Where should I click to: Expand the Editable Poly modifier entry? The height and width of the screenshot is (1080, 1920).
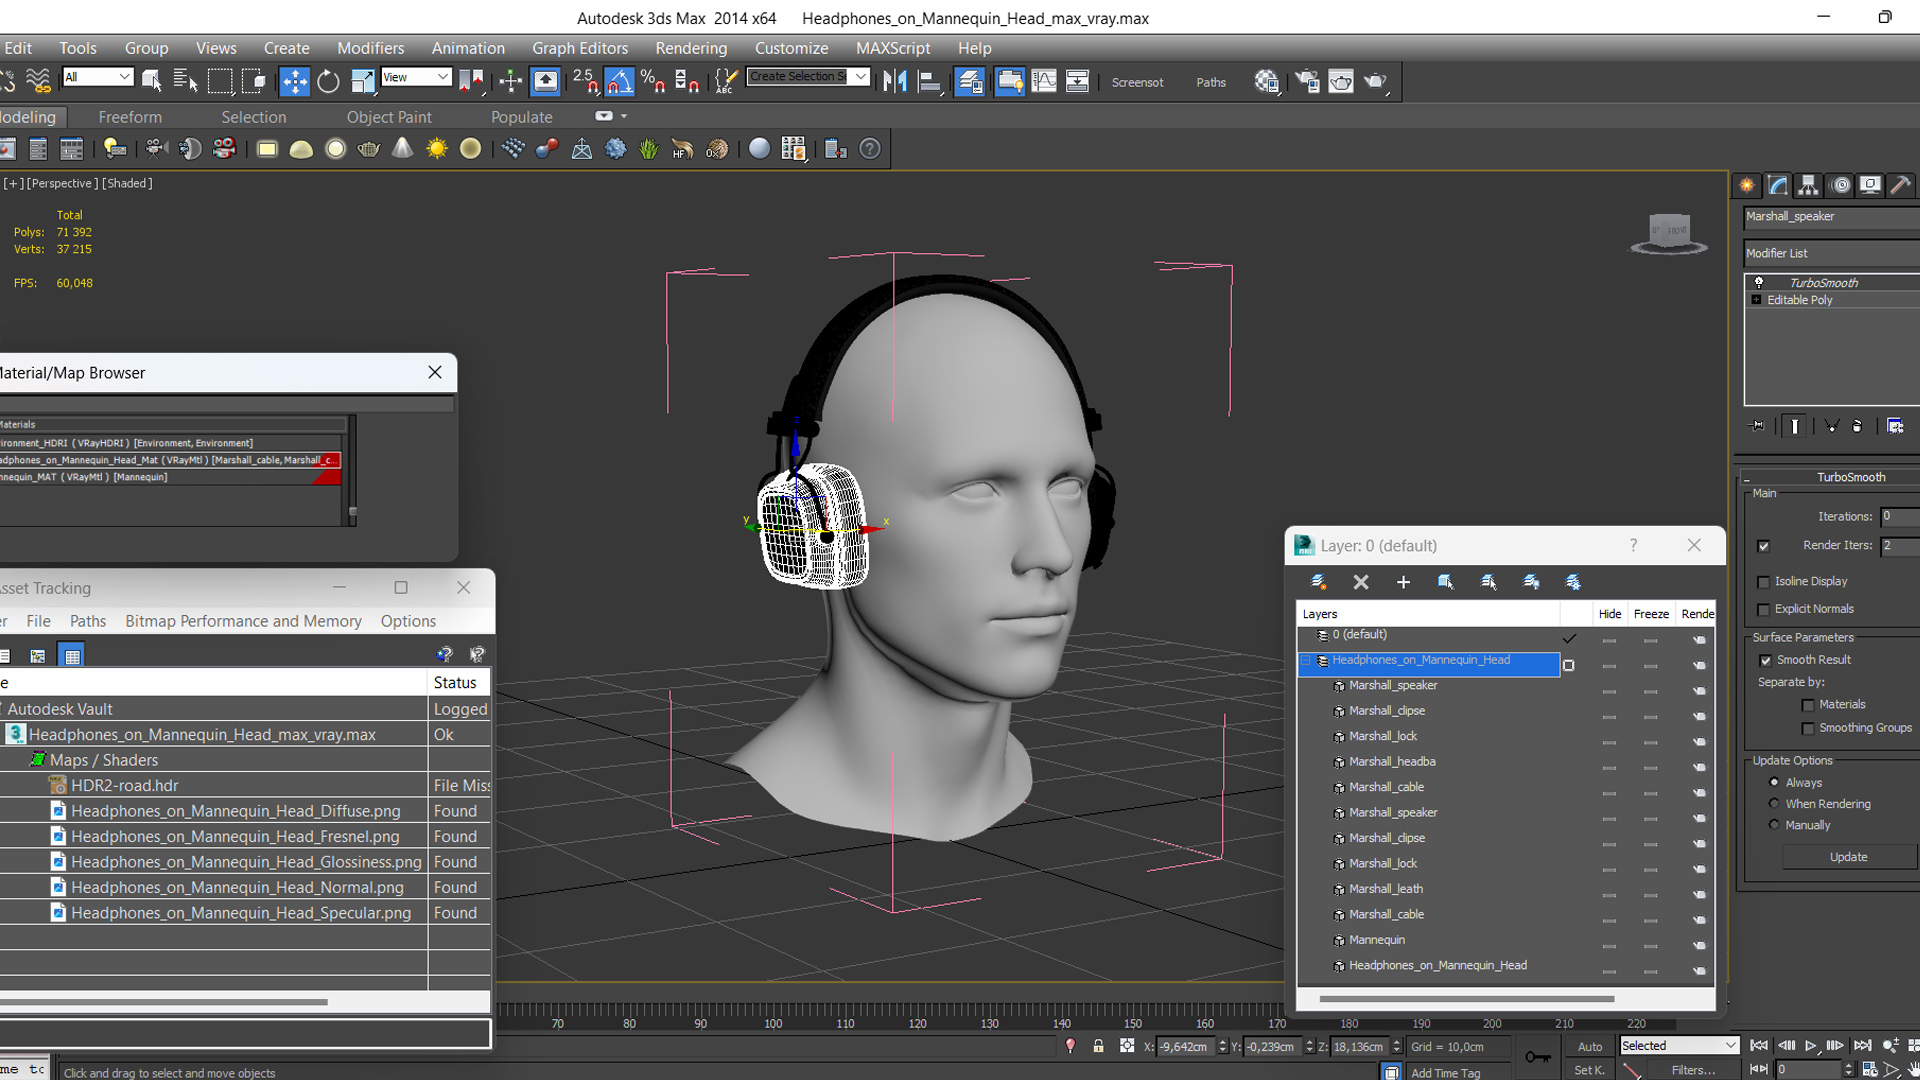(x=1756, y=300)
